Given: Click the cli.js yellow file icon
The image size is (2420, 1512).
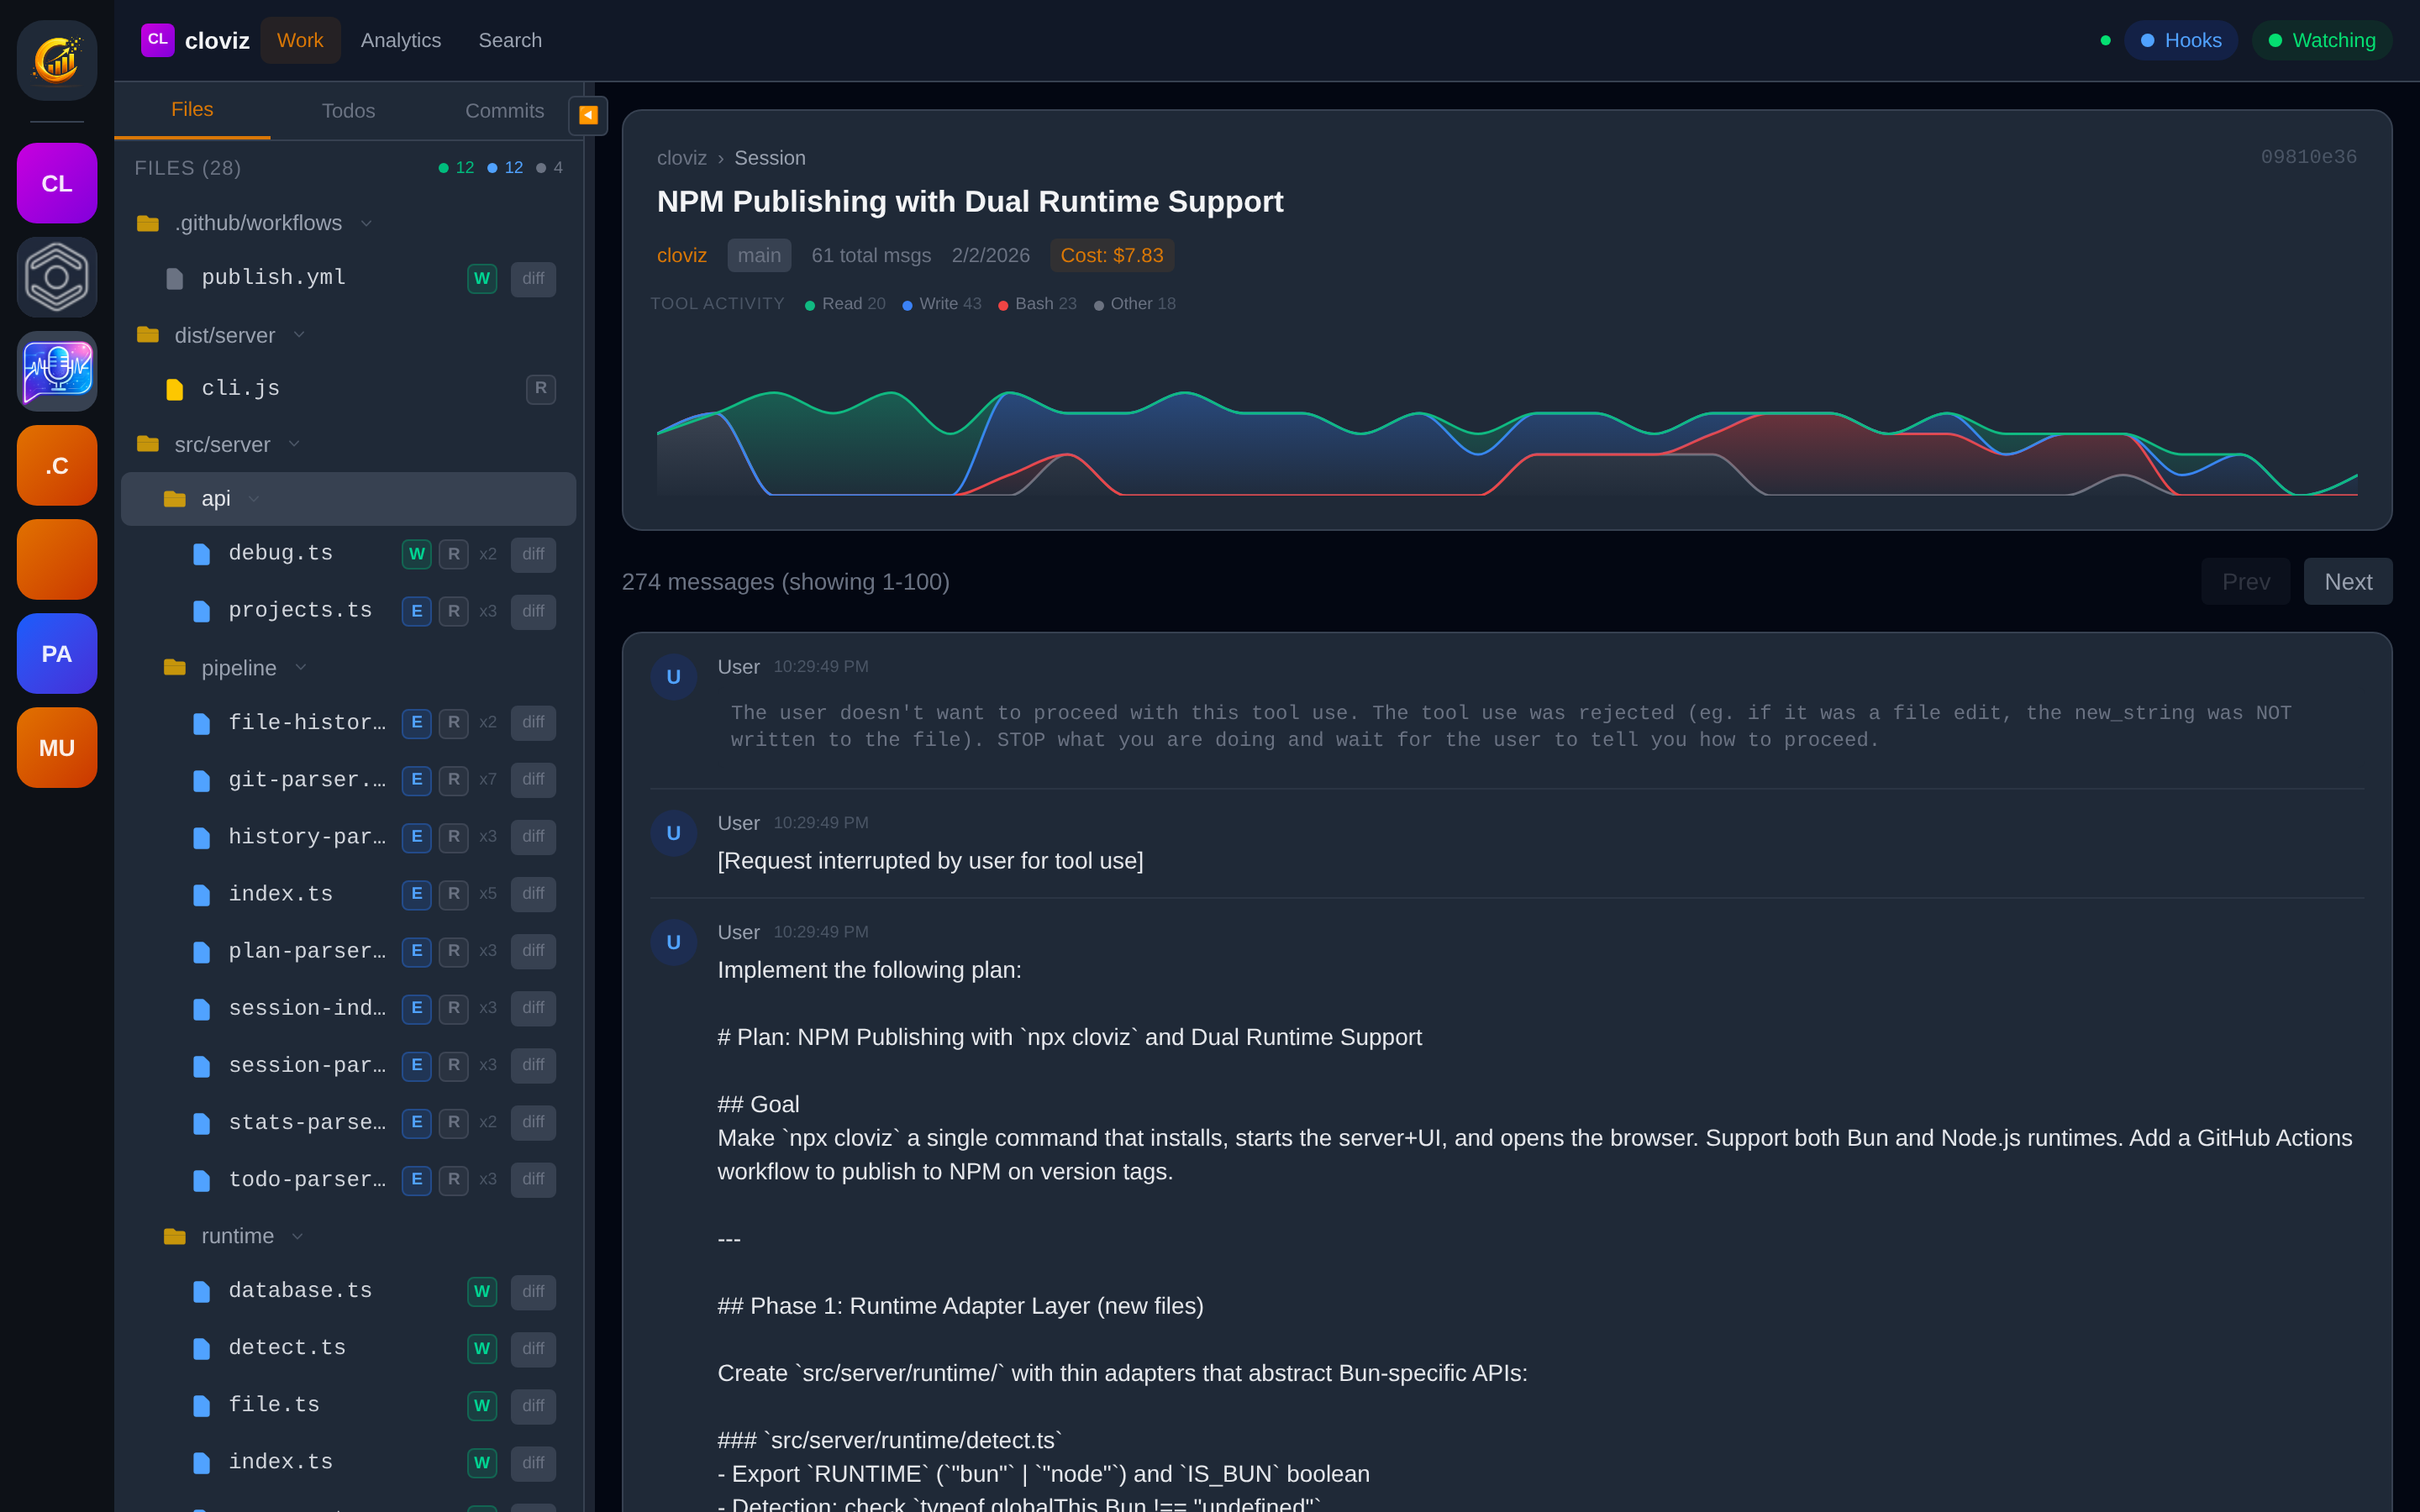Looking at the screenshot, I should 174,389.
